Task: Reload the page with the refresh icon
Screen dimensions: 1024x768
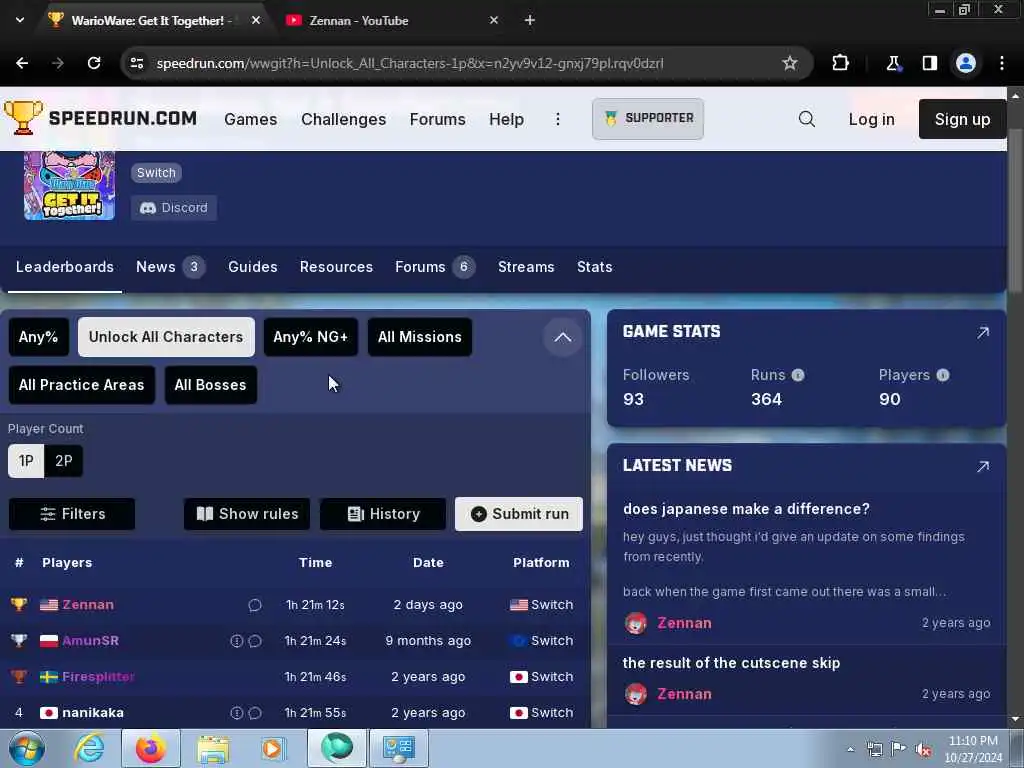Action: click(94, 63)
